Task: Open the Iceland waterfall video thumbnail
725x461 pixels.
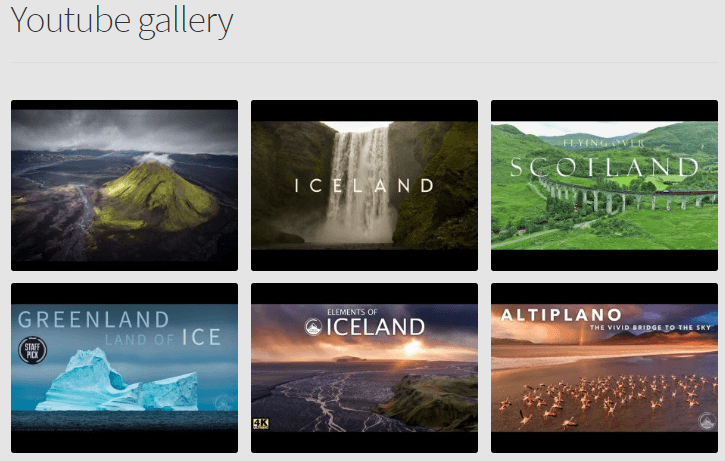Action: tap(364, 185)
